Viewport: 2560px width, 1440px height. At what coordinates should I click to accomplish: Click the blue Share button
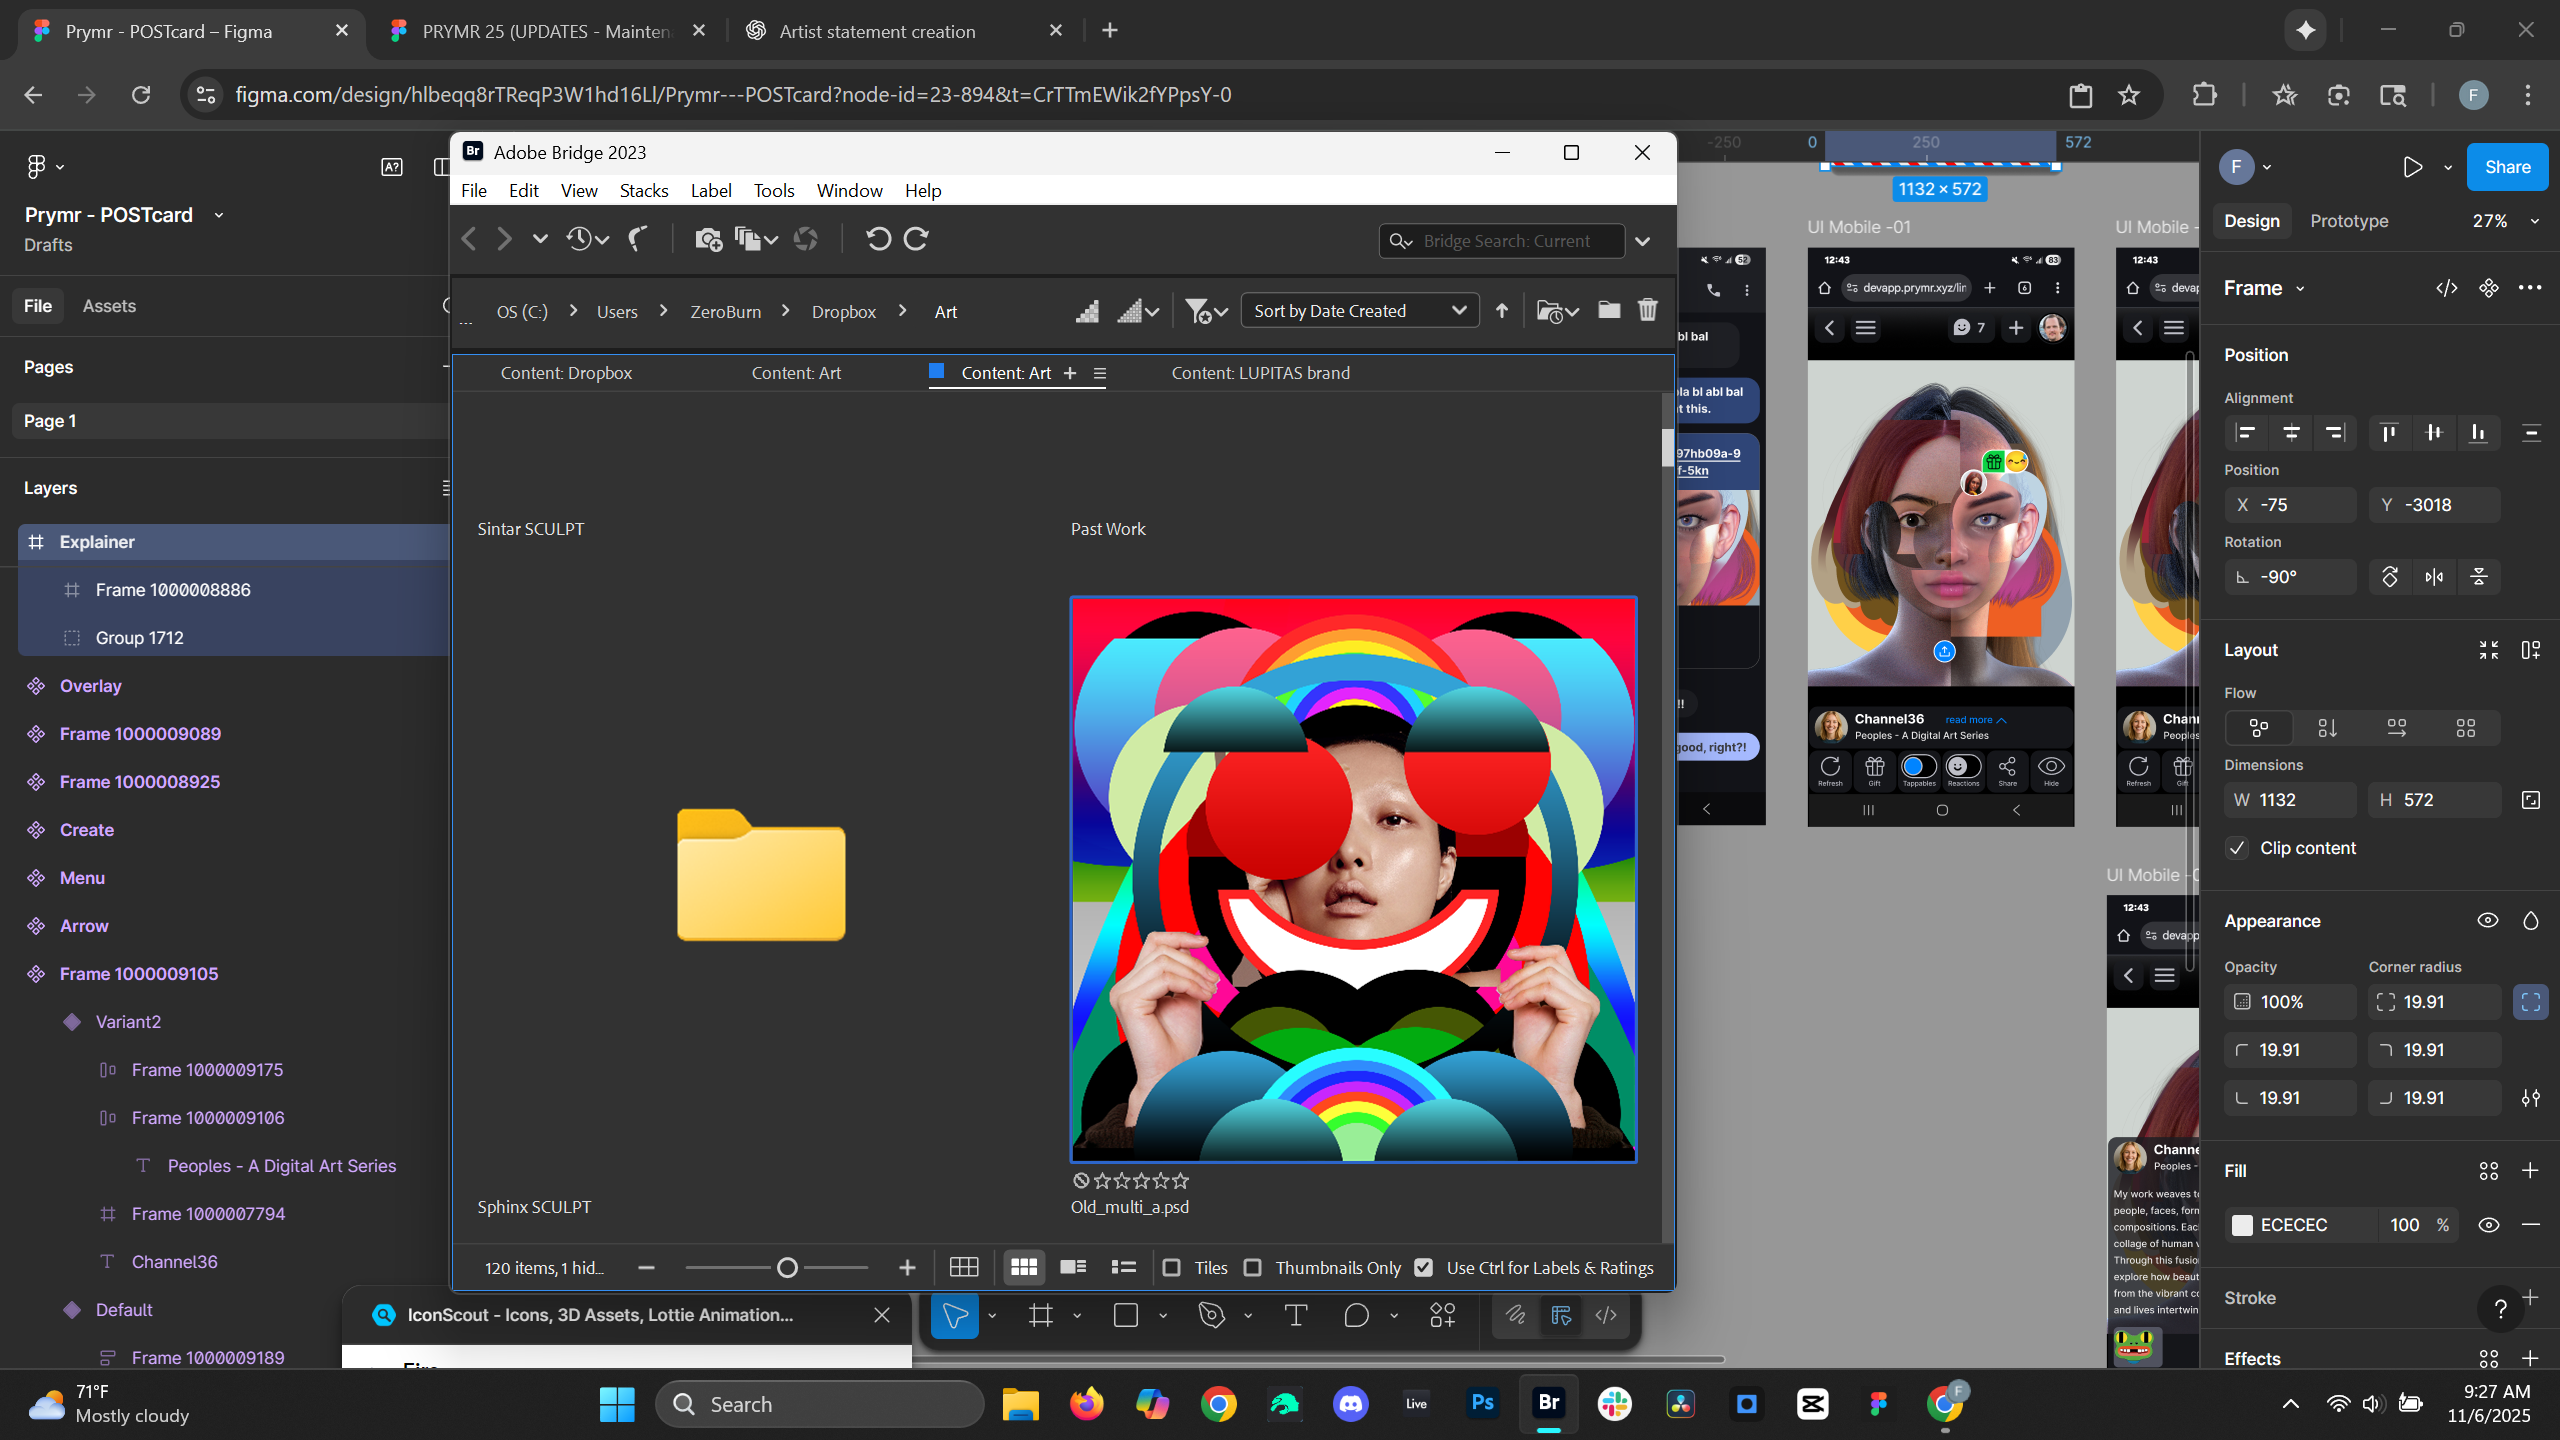[2506, 167]
